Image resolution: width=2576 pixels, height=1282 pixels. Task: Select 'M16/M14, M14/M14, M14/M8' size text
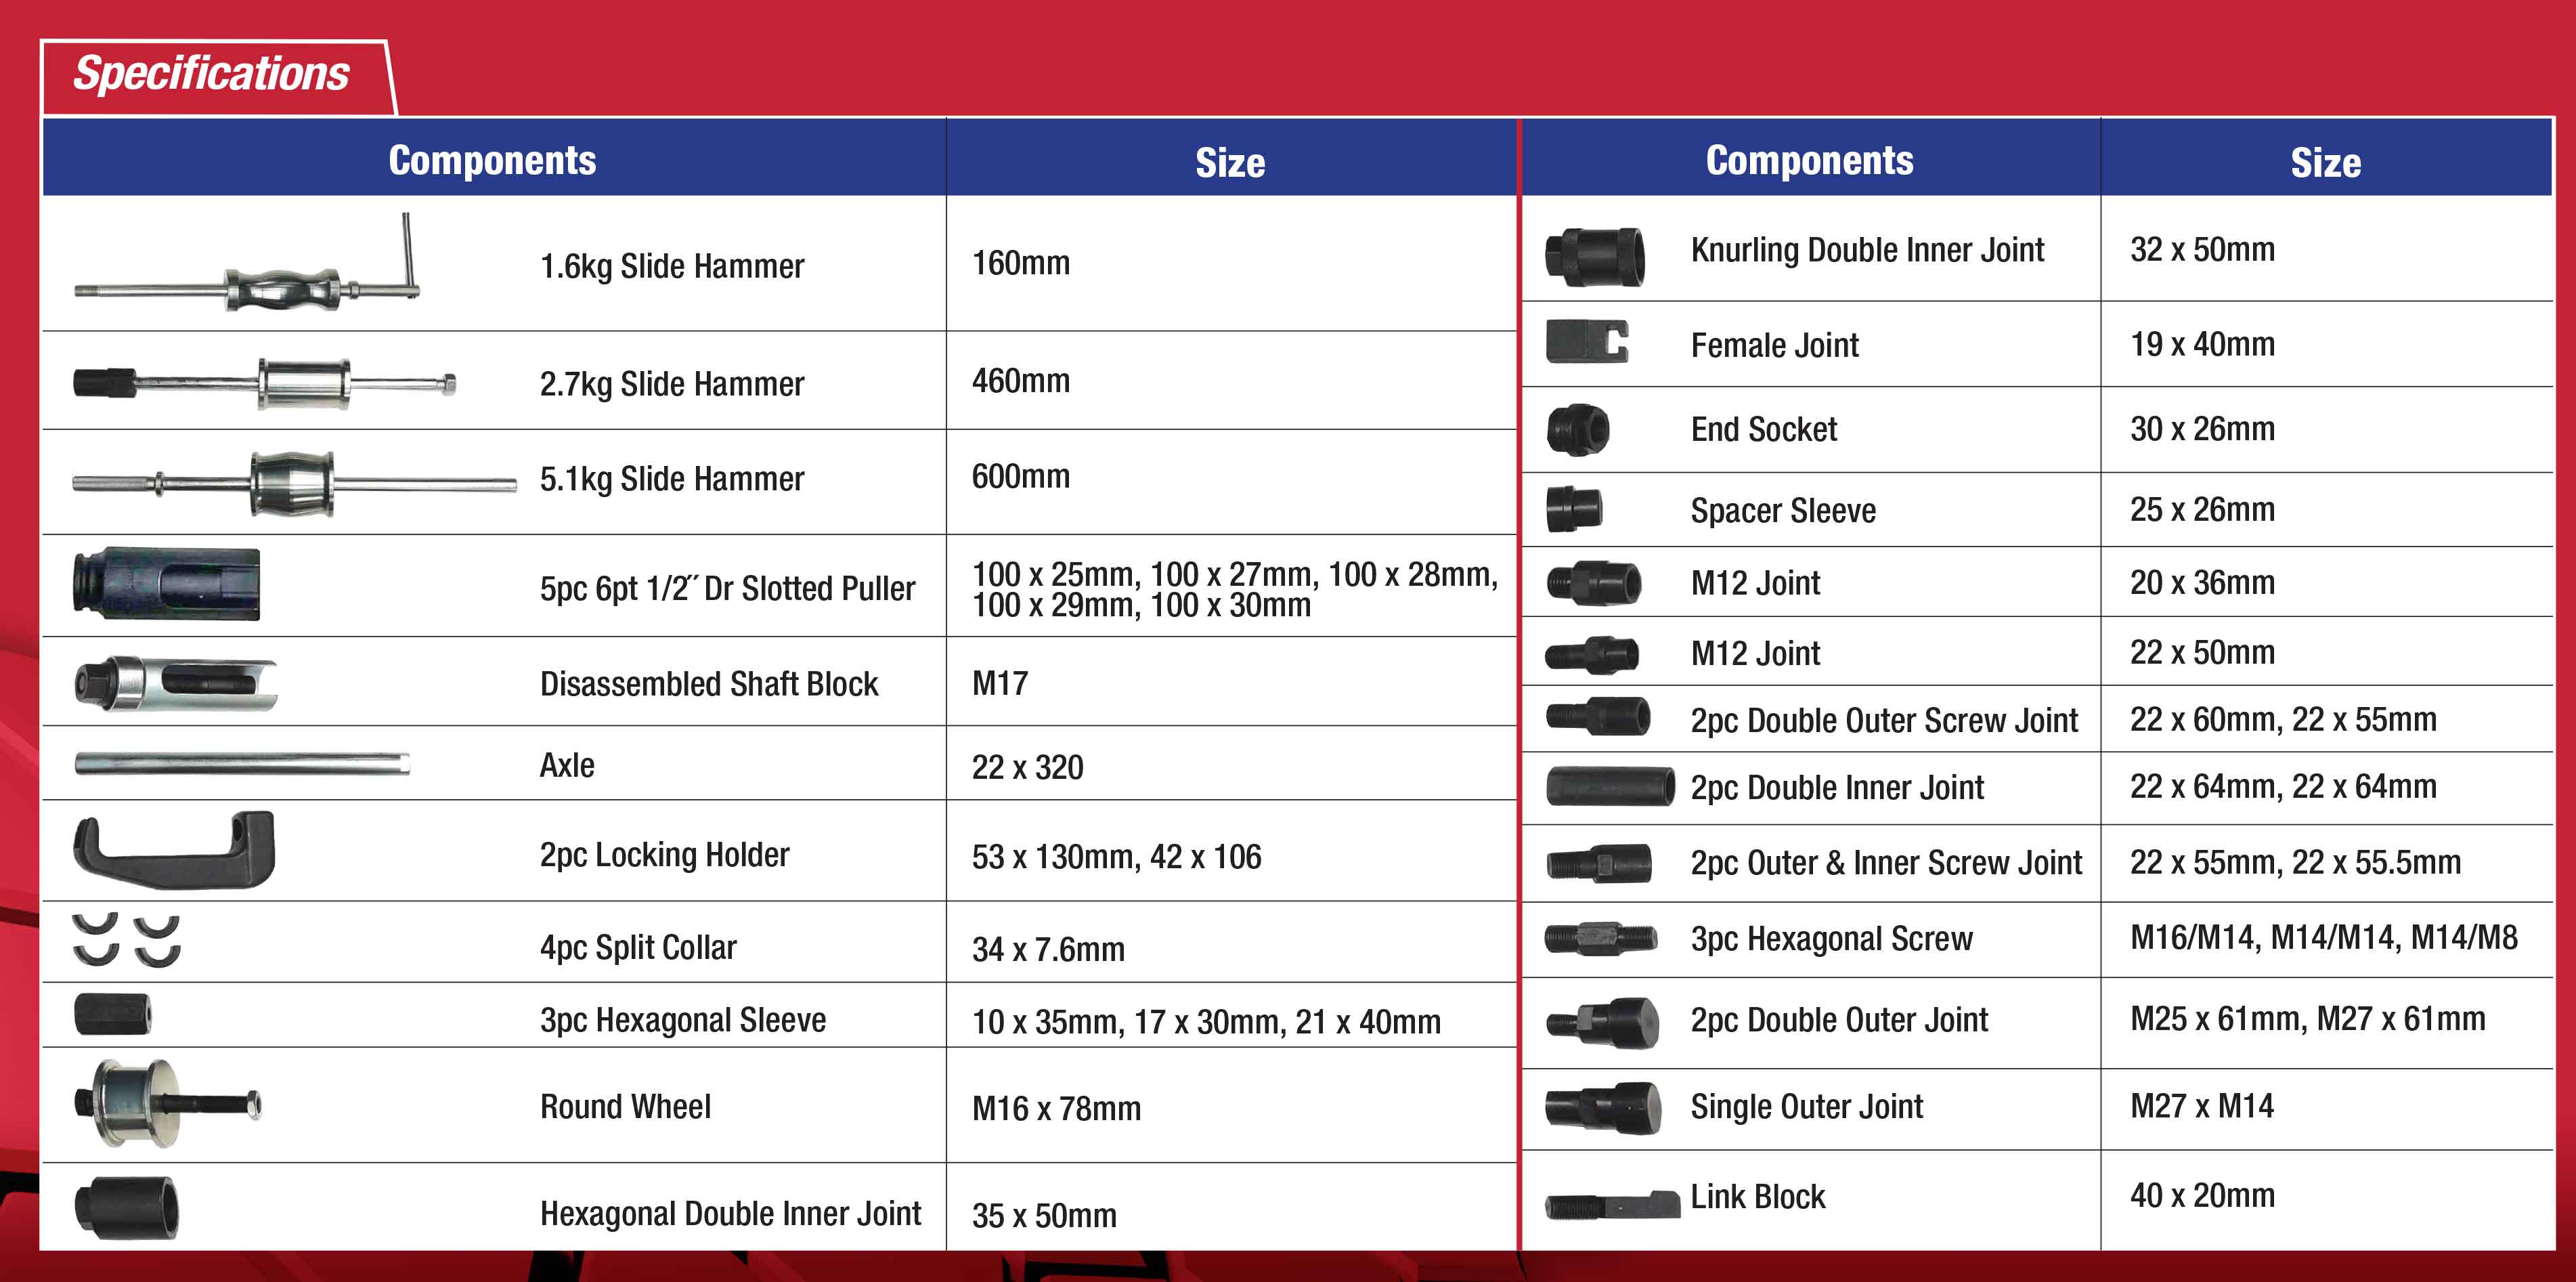coord(2324,937)
